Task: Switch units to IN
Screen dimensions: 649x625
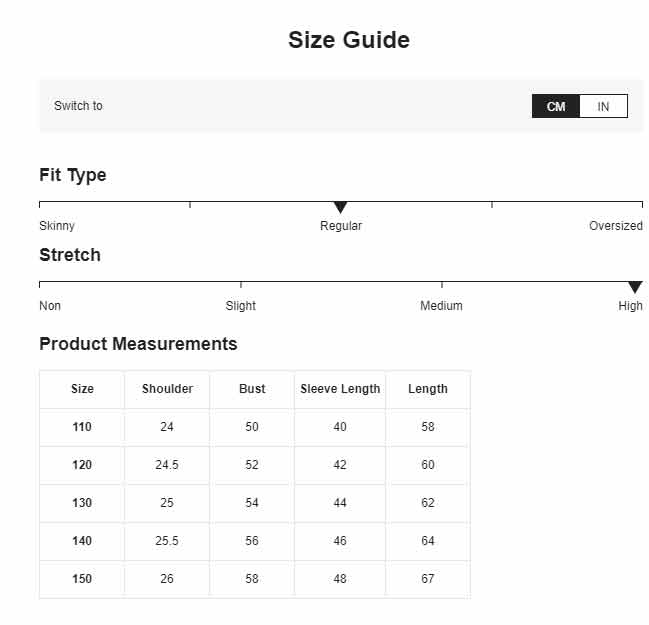Action: [x=603, y=106]
